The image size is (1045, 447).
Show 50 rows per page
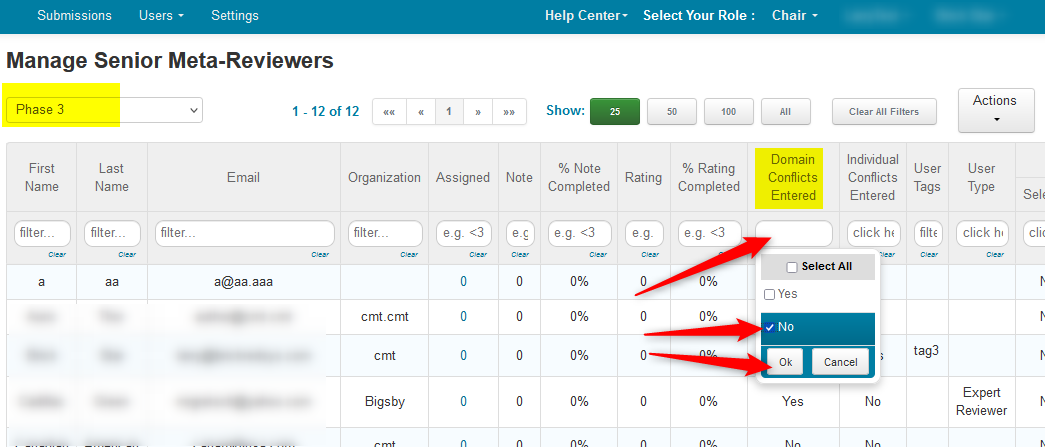[x=672, y=112]
